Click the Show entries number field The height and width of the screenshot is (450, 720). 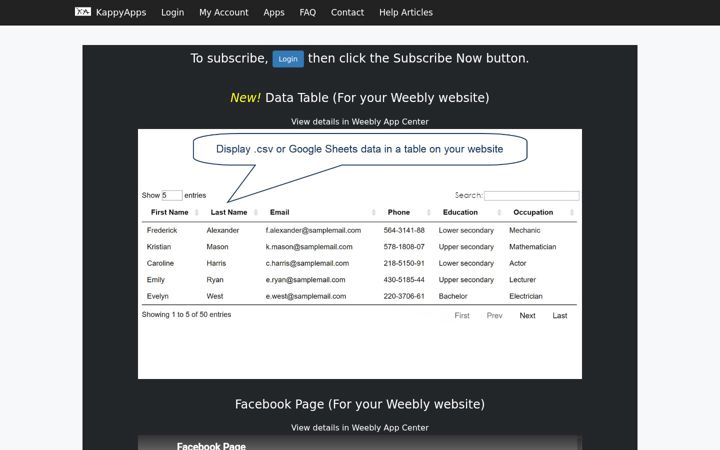(x=172, y=195)
